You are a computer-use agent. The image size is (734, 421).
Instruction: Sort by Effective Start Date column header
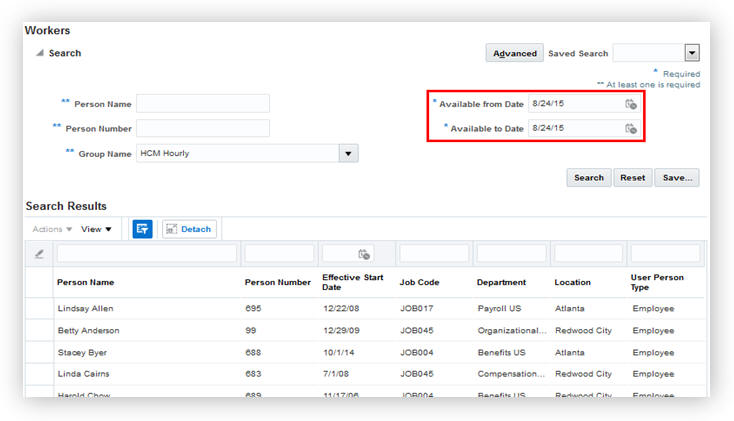point(352,282)
